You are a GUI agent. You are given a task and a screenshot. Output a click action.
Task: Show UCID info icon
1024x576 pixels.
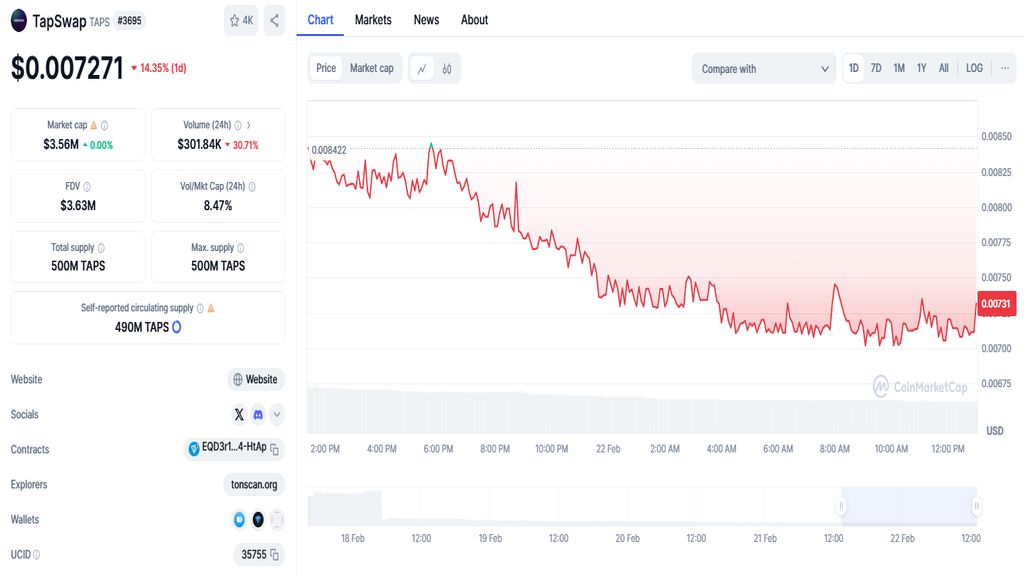tap(37, 555)
